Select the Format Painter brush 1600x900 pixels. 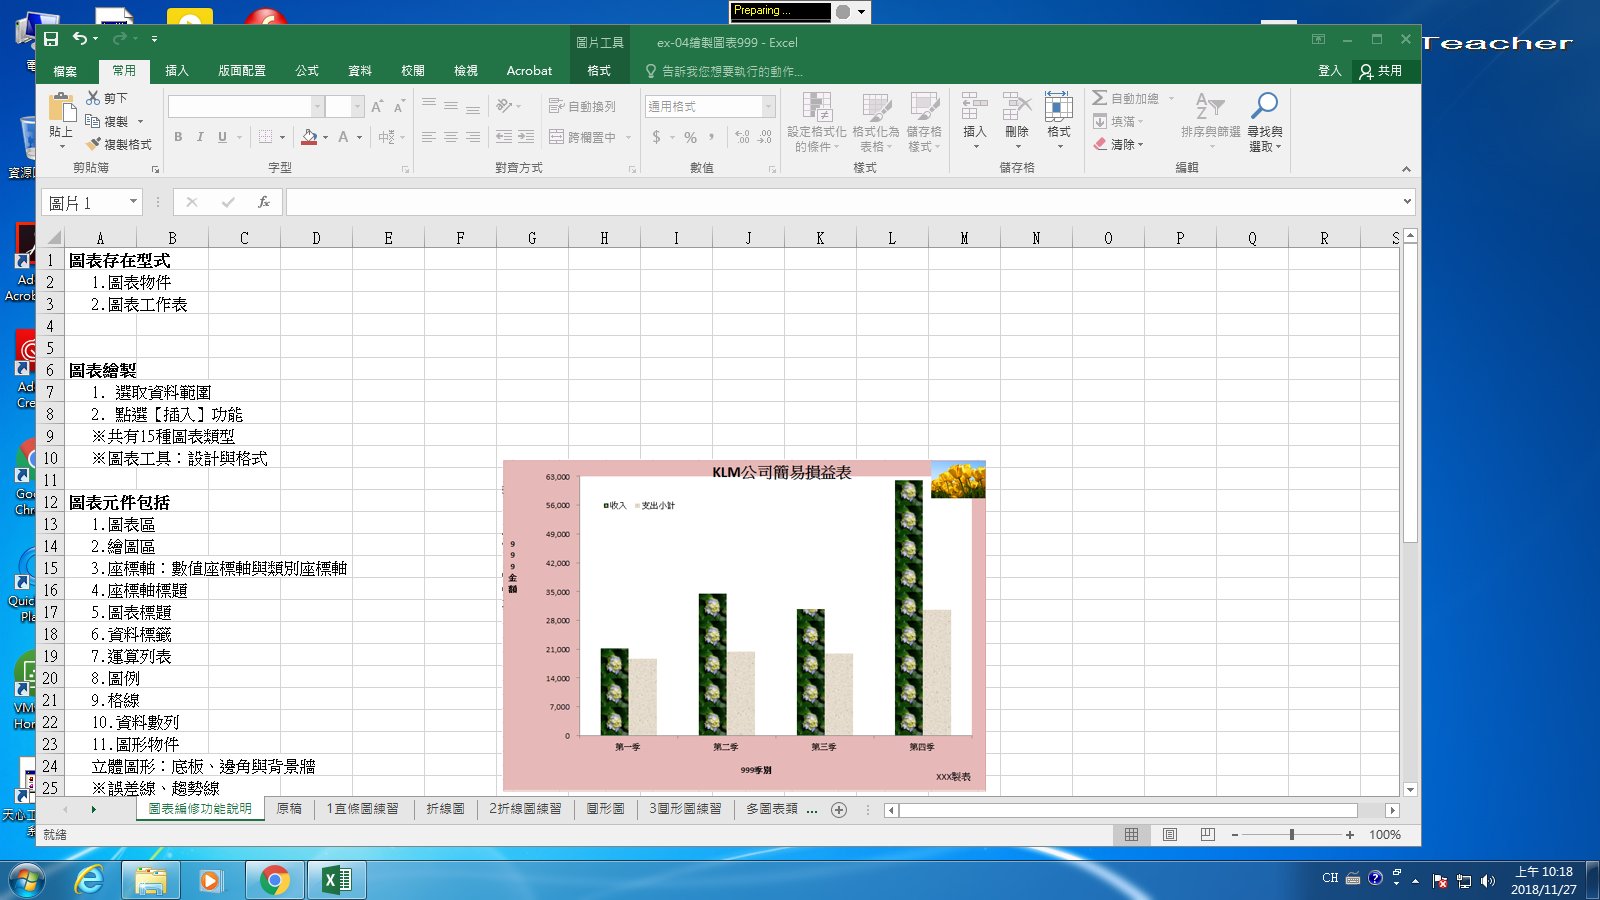point(118,144)
